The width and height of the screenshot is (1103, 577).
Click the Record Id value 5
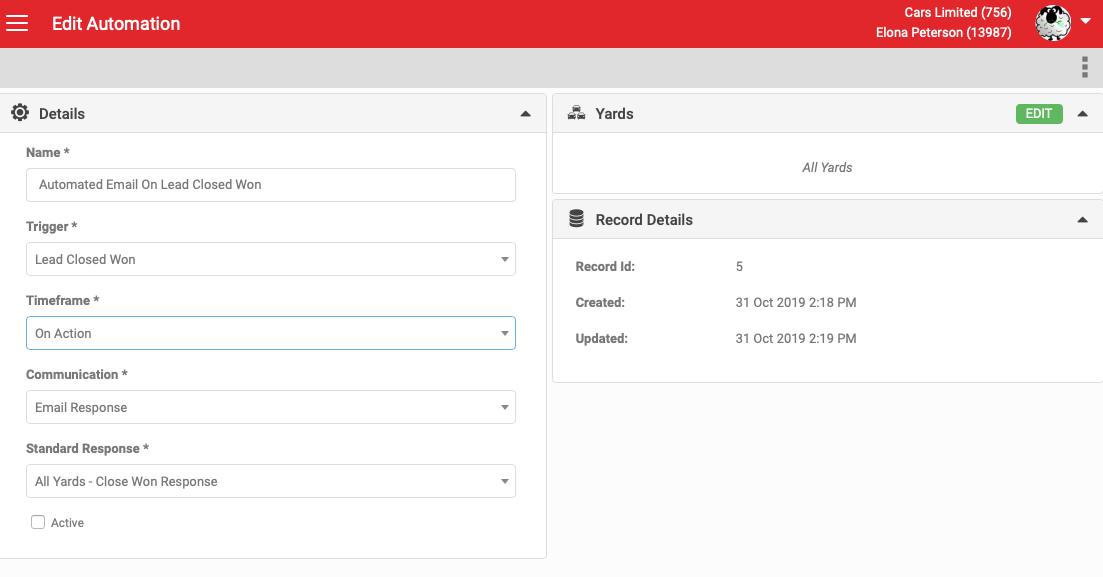[x=739, y=267]
